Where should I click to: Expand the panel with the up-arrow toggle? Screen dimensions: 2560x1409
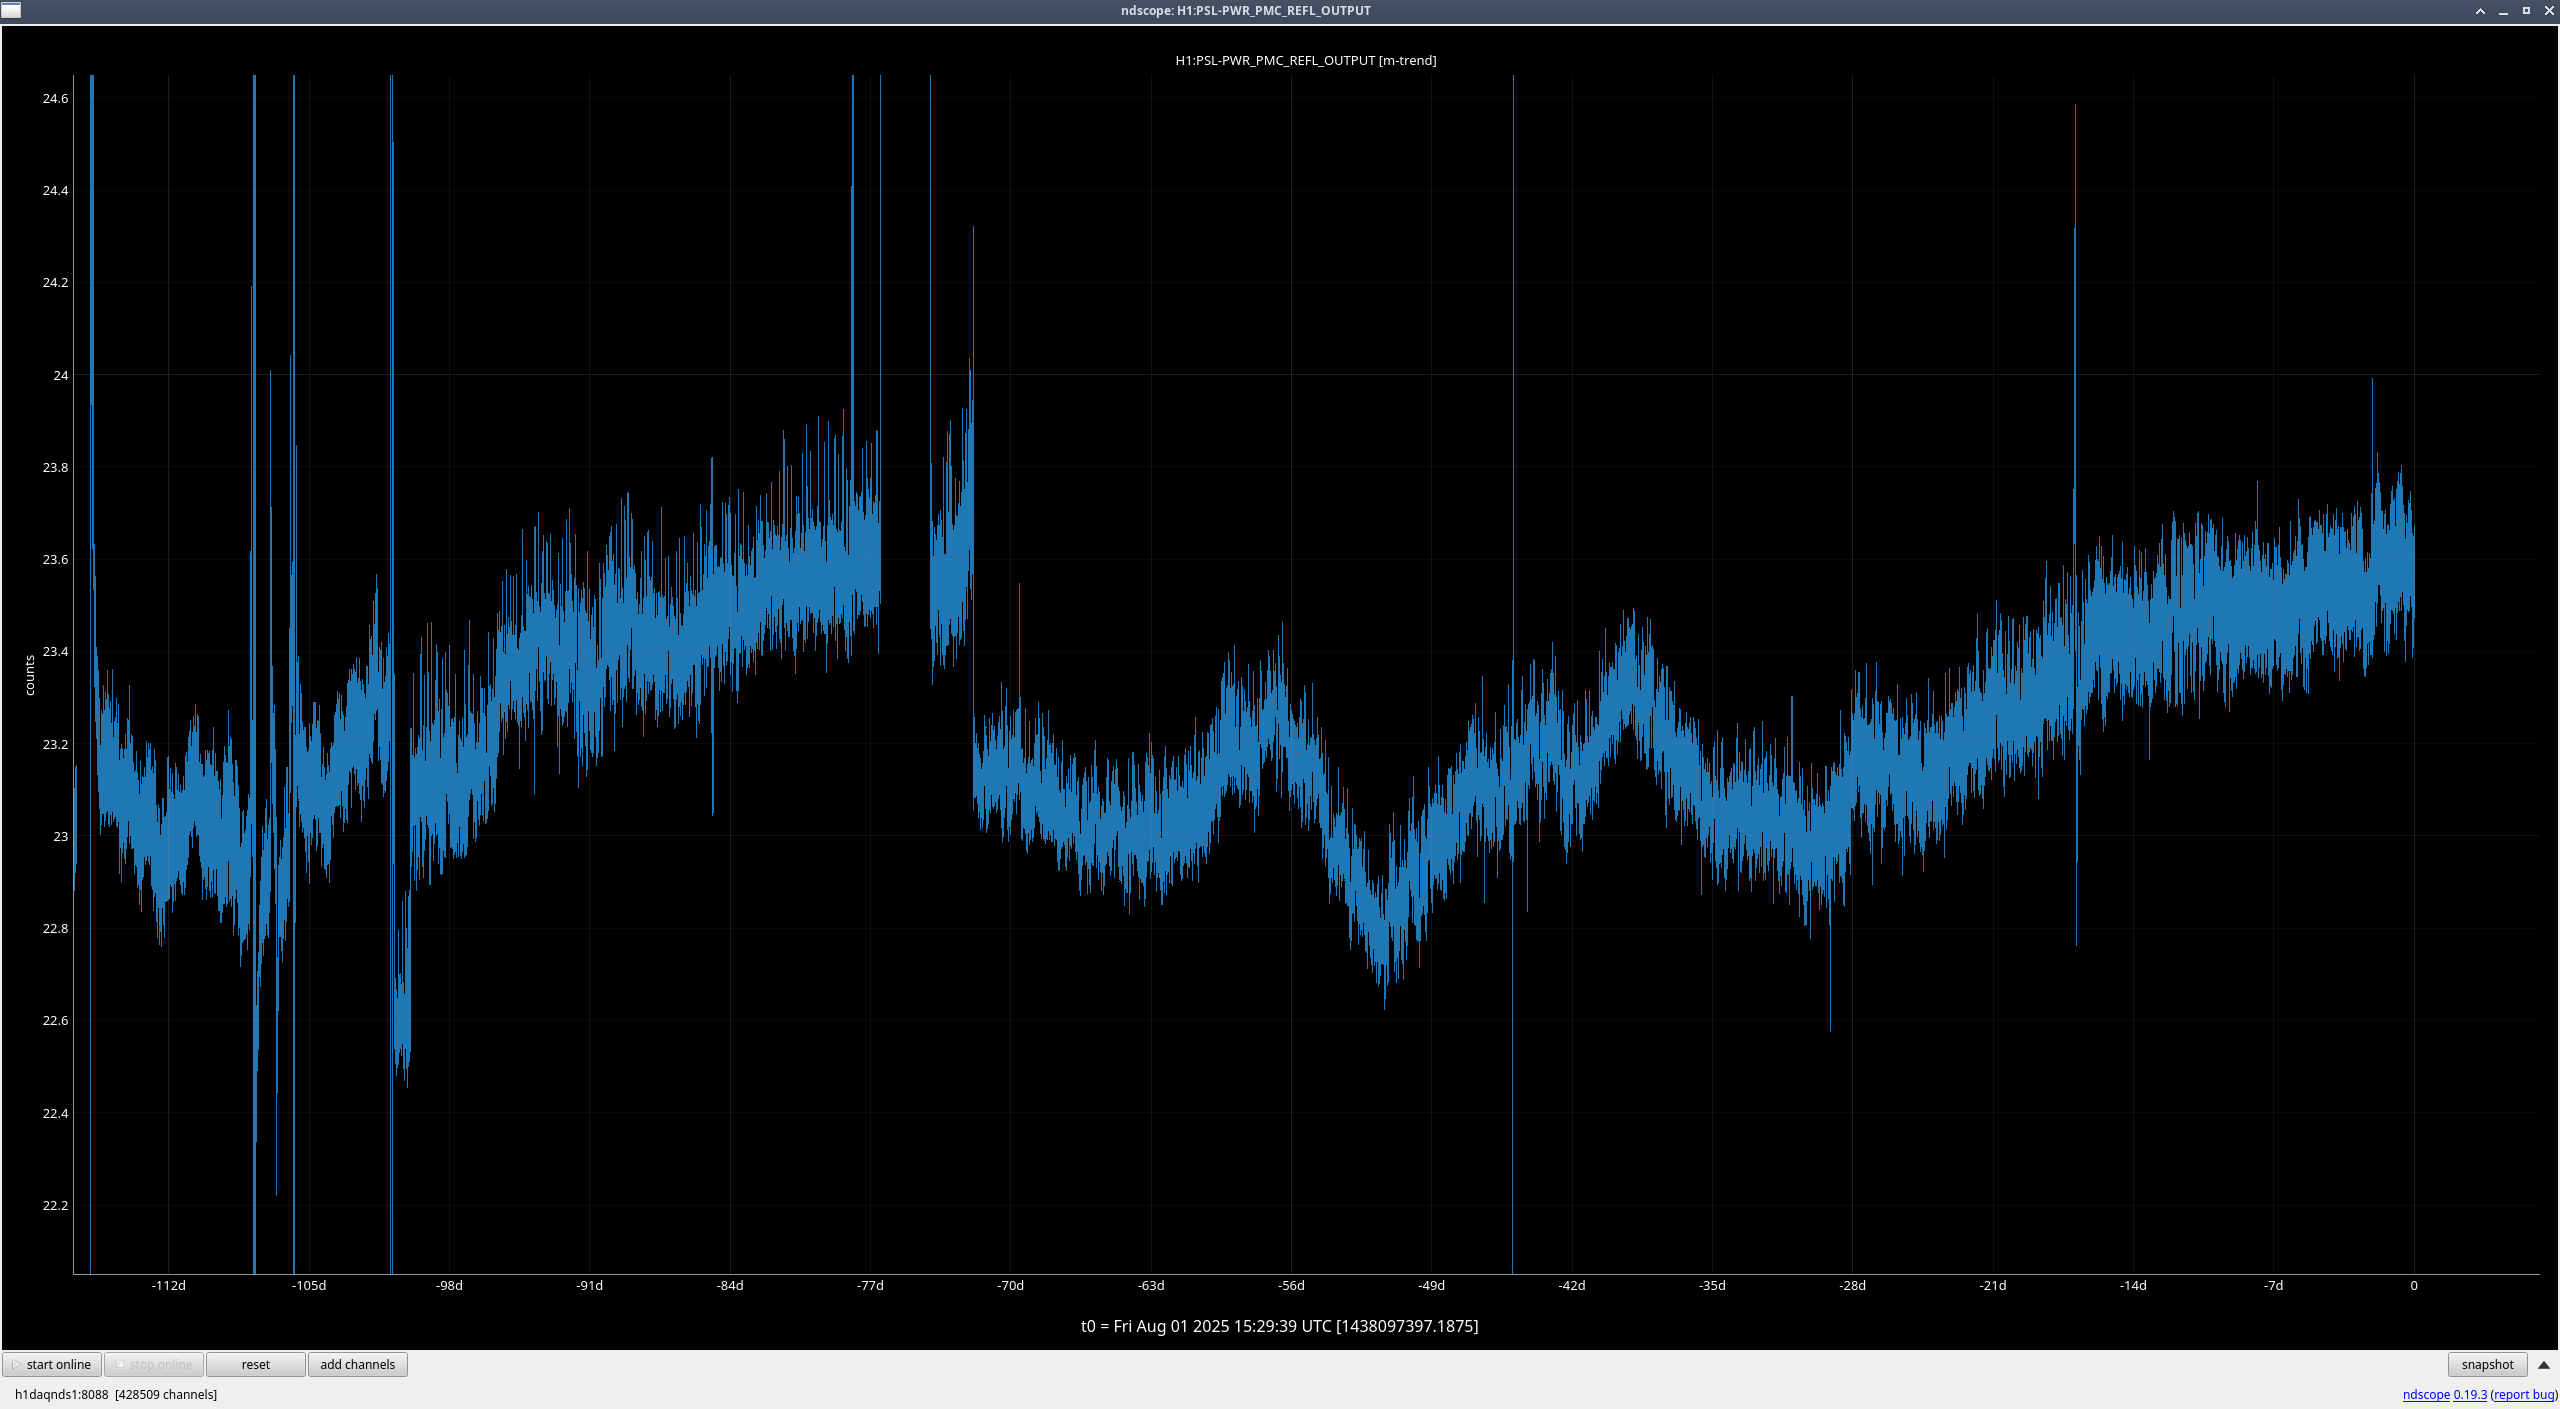pyautogui.click(x=2544, y=1364)
